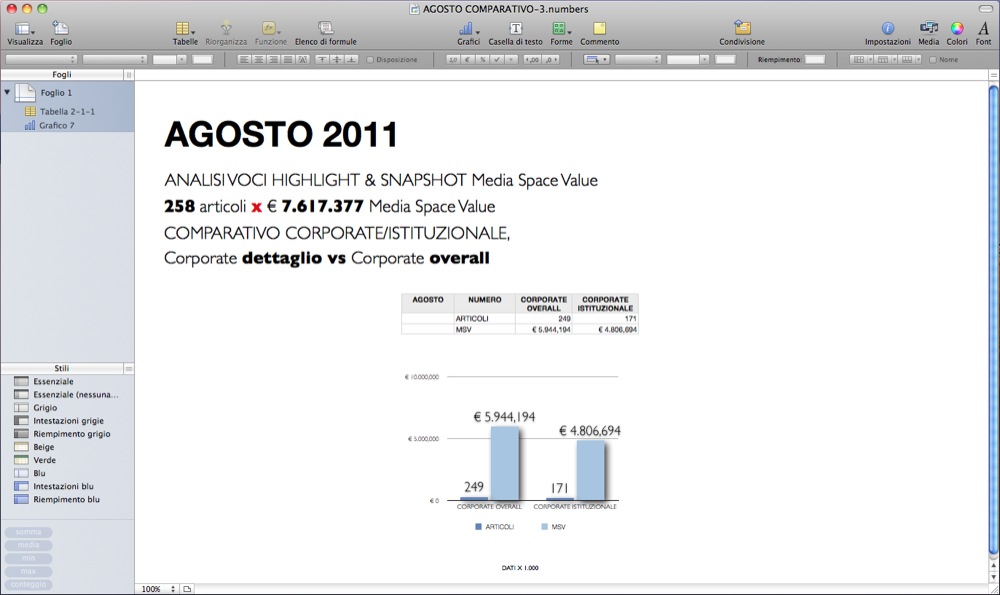Open the 100% zoom level popup
The width and height of the screenshot is (1000, 595).
157,589
